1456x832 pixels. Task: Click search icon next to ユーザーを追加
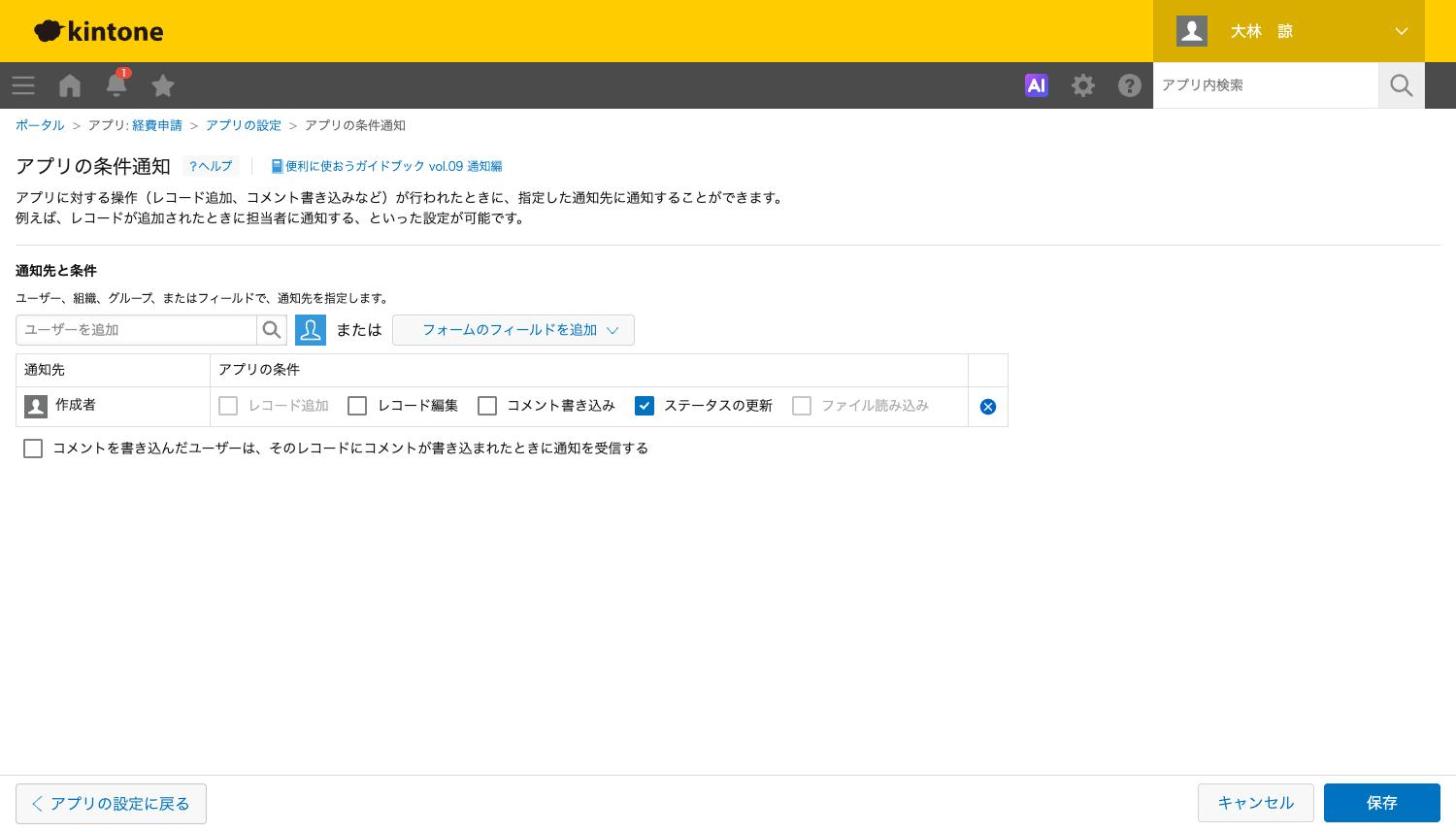[x=272, y=330]
